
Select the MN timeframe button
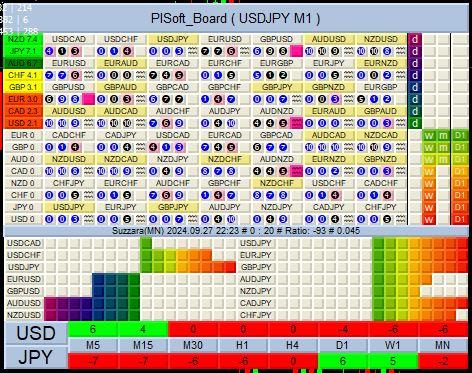click(443, 345)
